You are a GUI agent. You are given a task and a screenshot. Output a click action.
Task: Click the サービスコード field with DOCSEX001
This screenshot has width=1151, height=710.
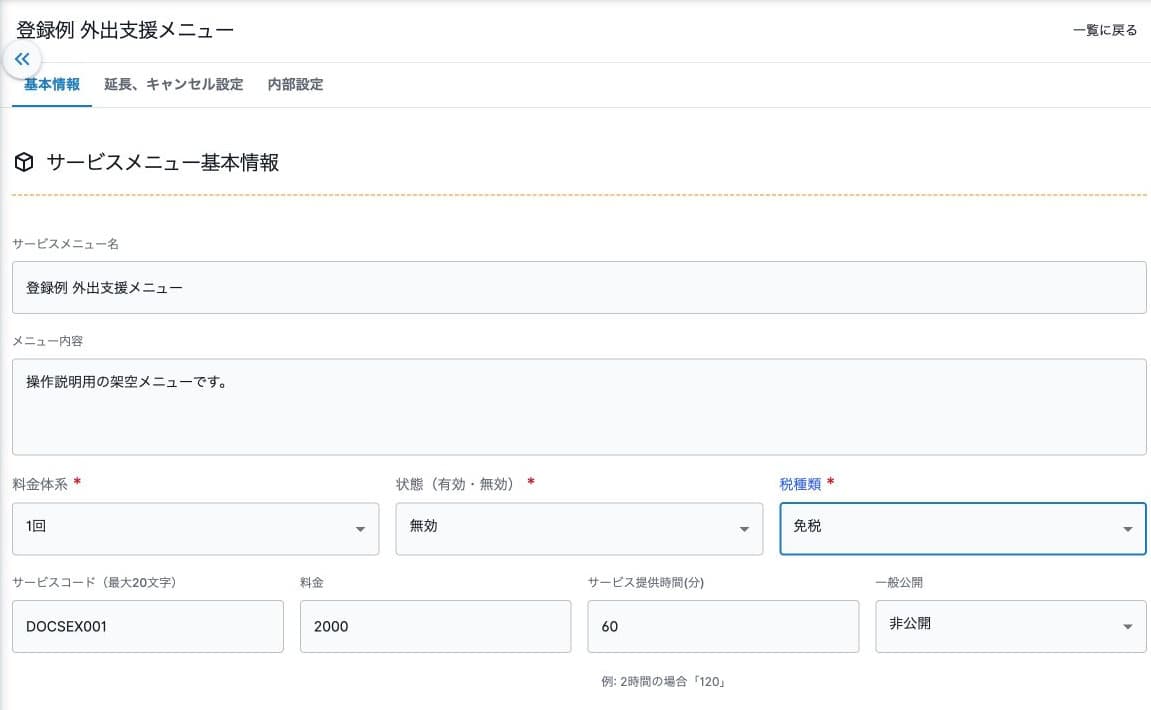(x=148, y=626)
